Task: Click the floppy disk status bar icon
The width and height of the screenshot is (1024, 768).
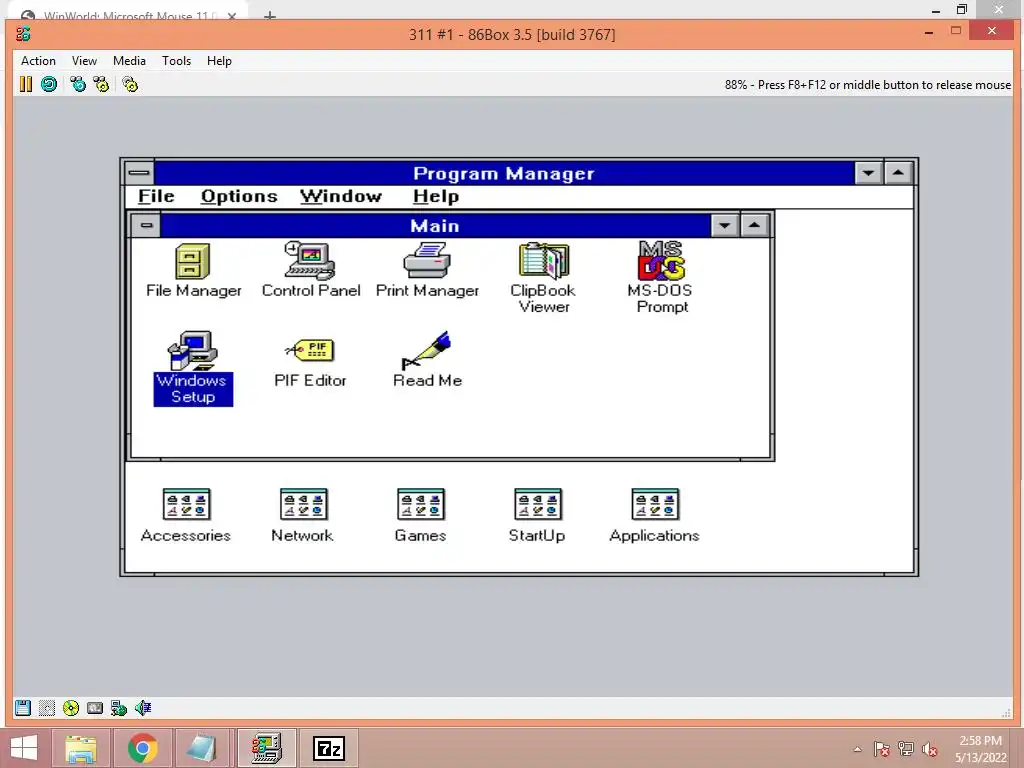Action: coord(23,708)
